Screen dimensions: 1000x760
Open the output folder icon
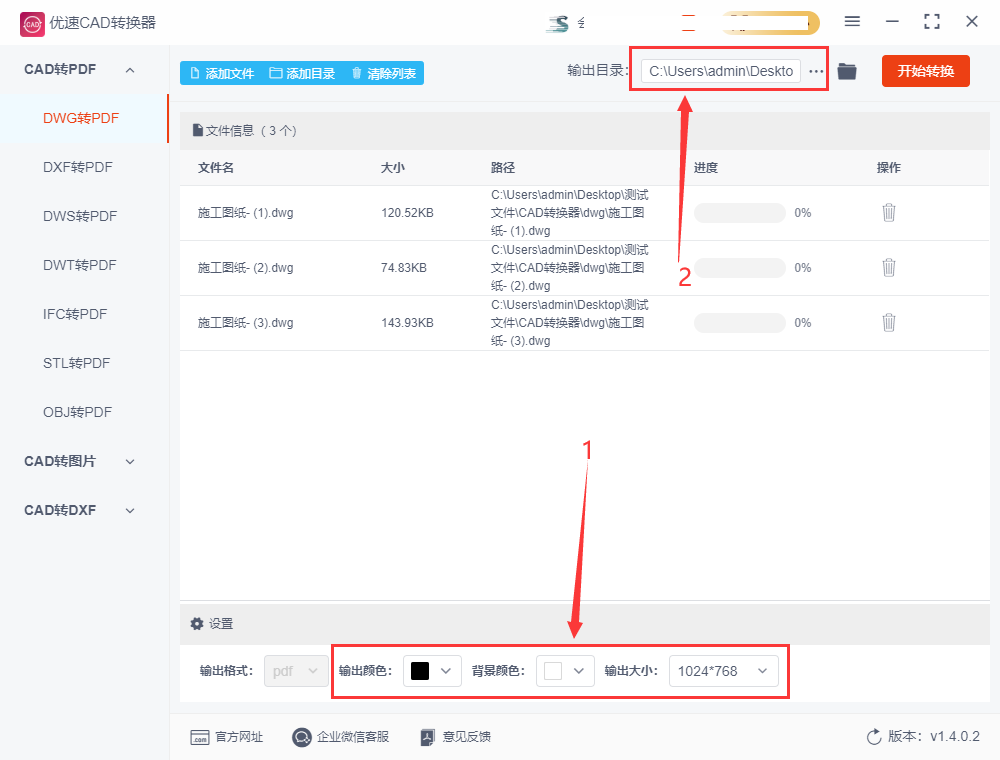click(x=847, y=71)
